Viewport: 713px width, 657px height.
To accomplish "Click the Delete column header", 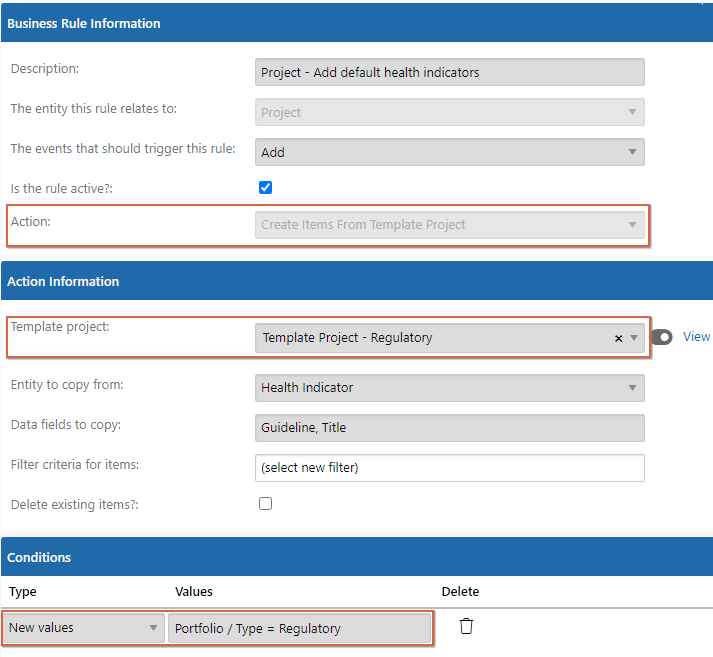I will 460,592.
